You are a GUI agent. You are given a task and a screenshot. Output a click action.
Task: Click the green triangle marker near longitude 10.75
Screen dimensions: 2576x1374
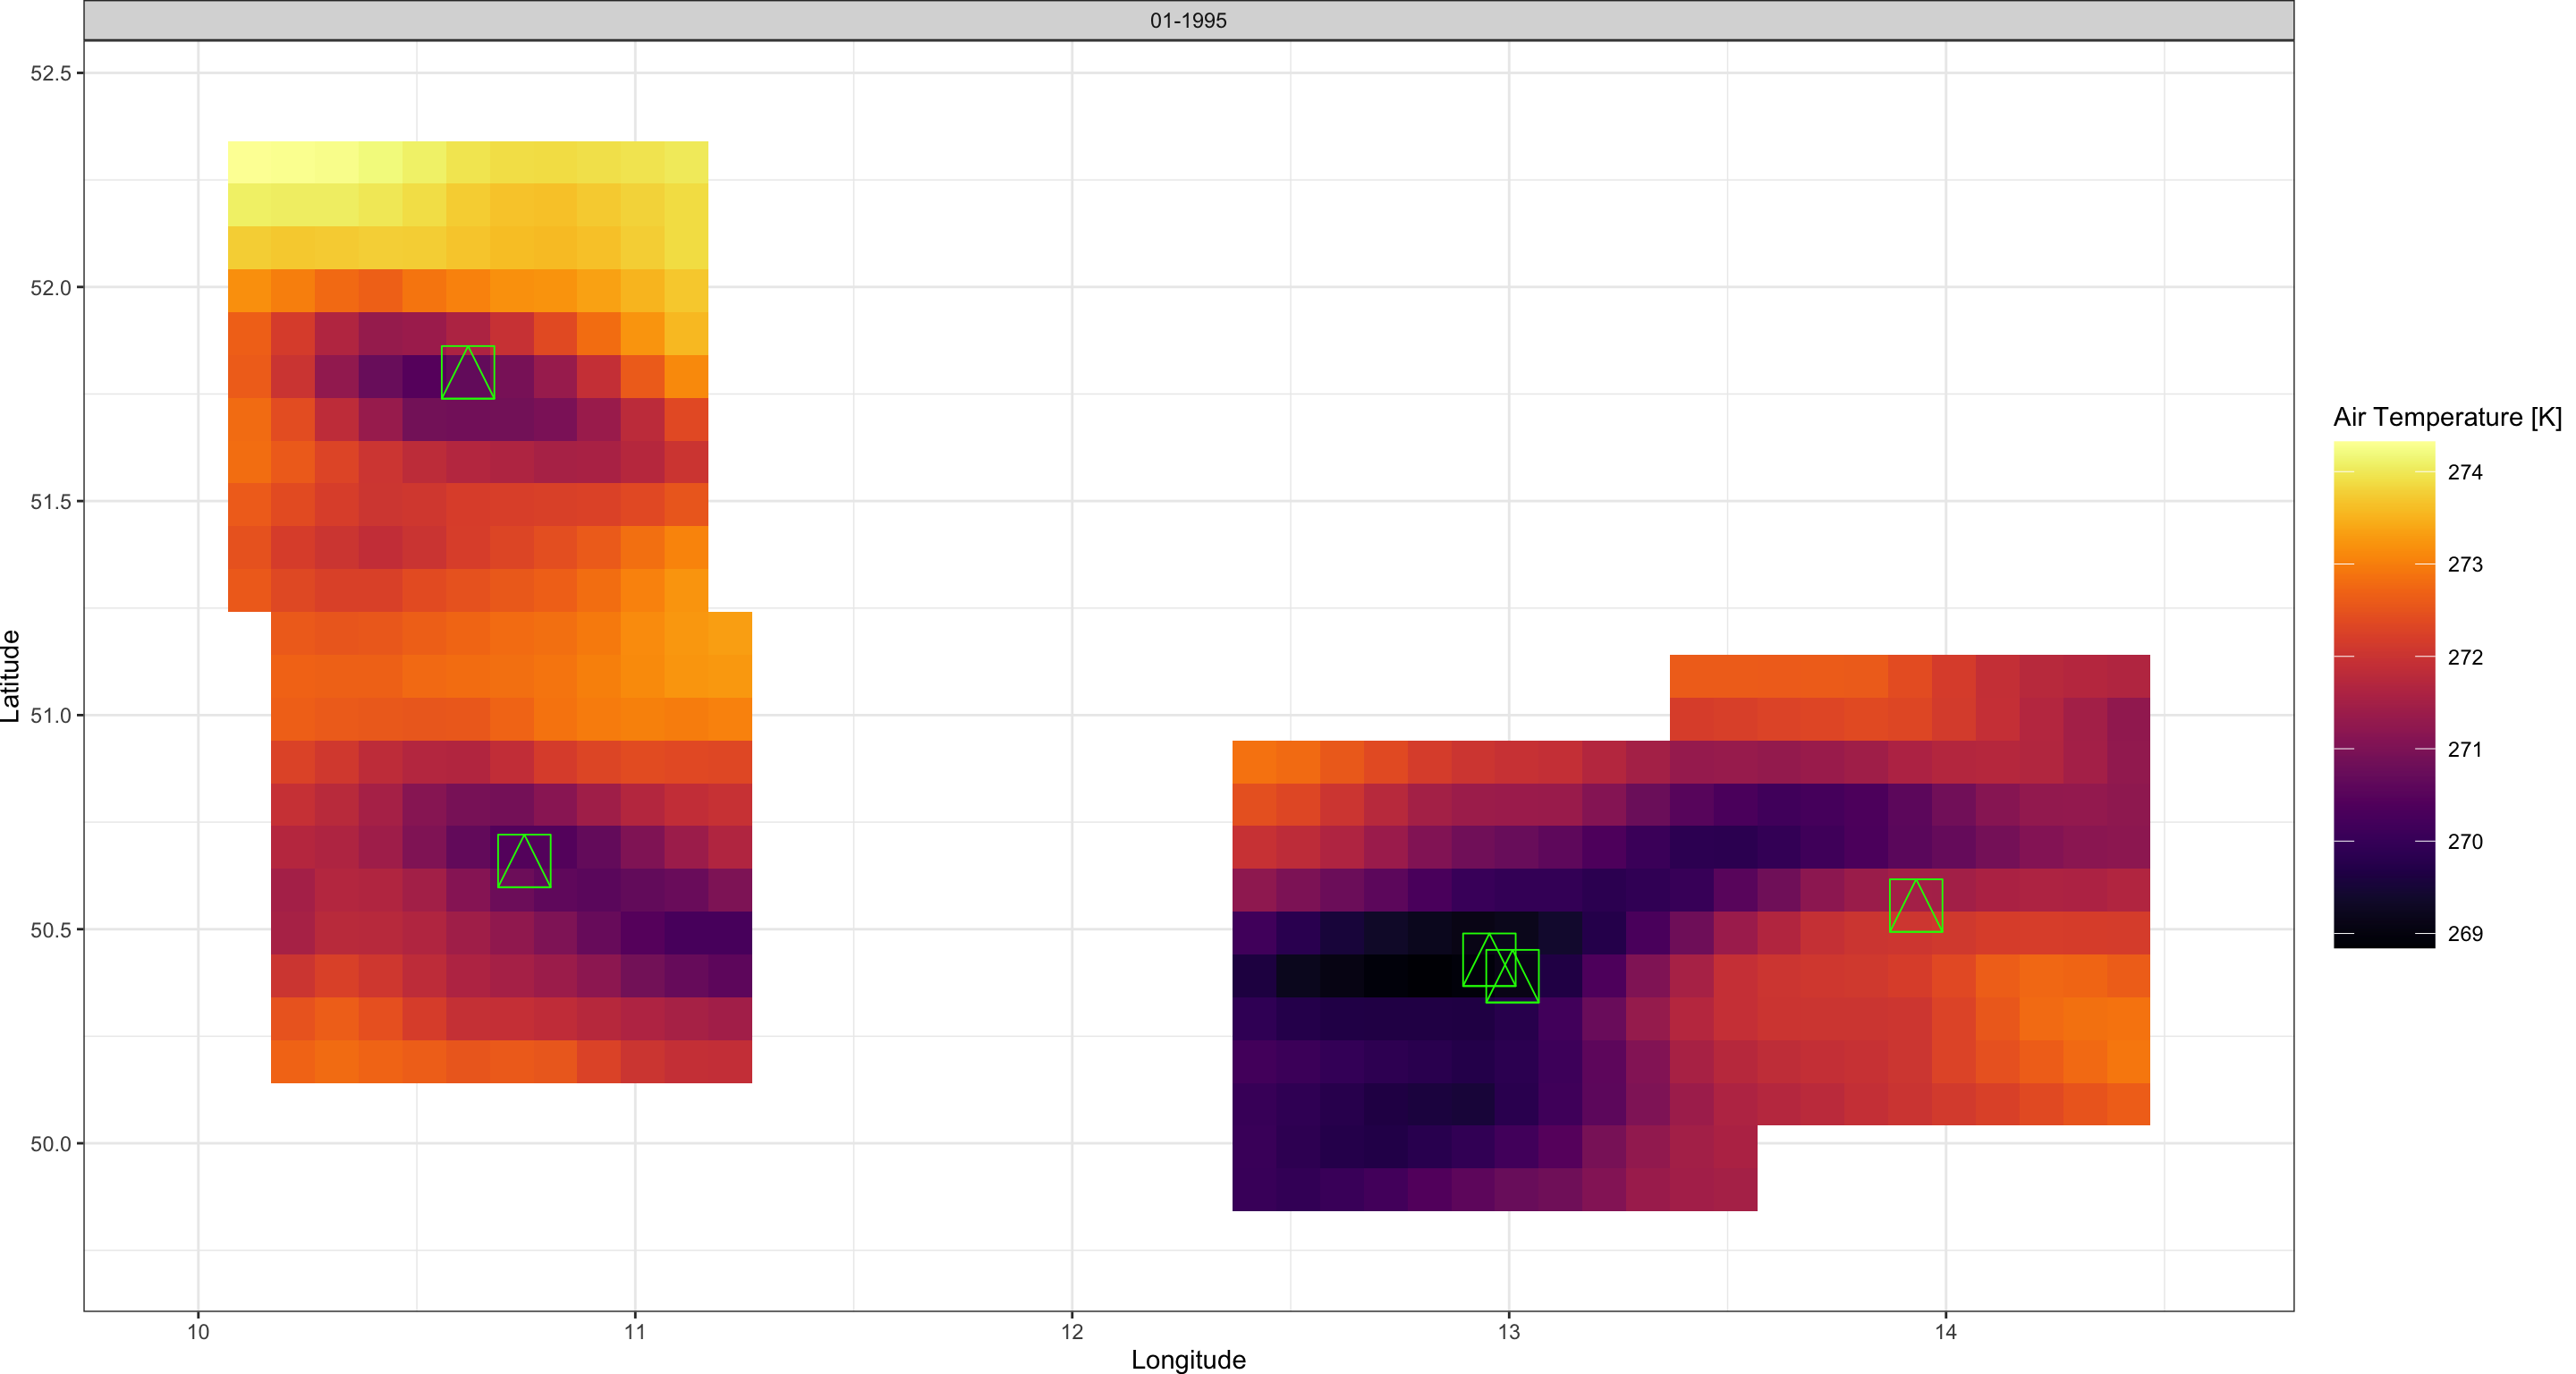tap(524, 861)
